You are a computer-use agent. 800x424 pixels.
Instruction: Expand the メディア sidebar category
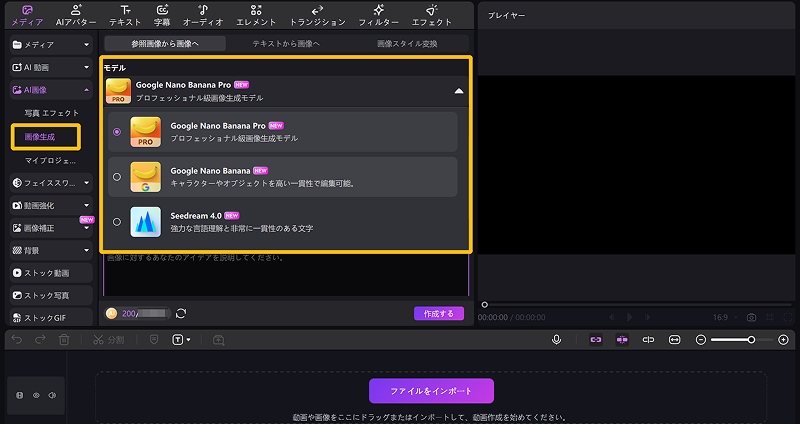click(x=51, y=45)
